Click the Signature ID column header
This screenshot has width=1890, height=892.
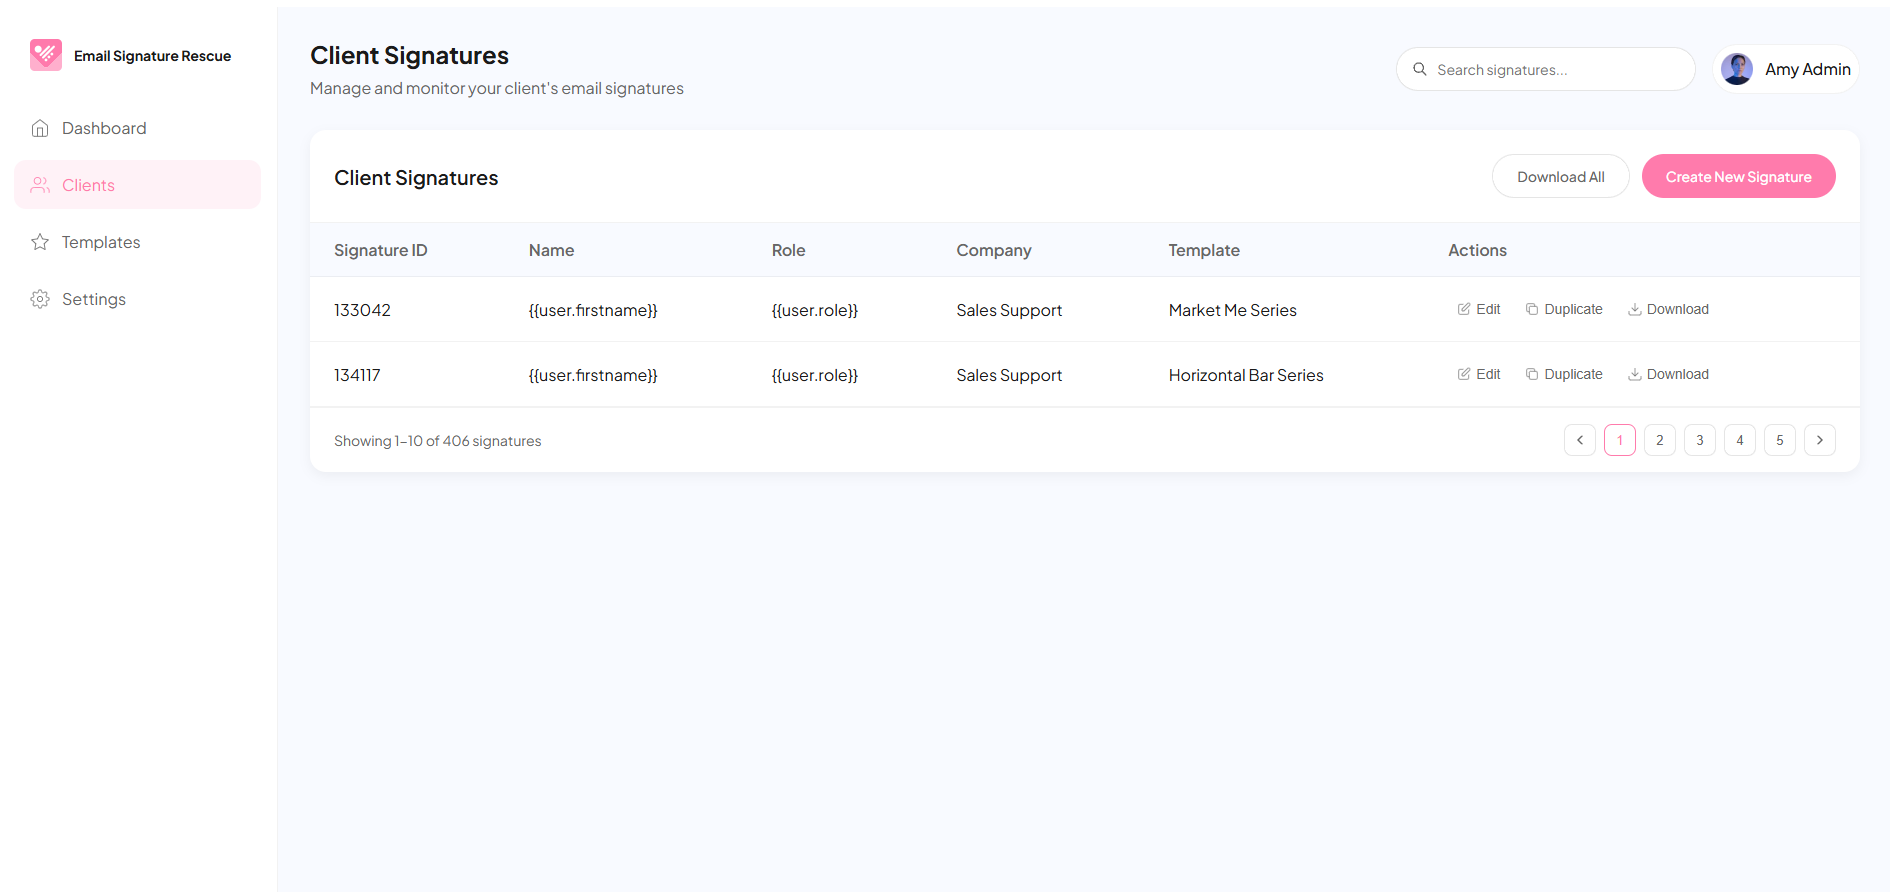pos(381,250)
